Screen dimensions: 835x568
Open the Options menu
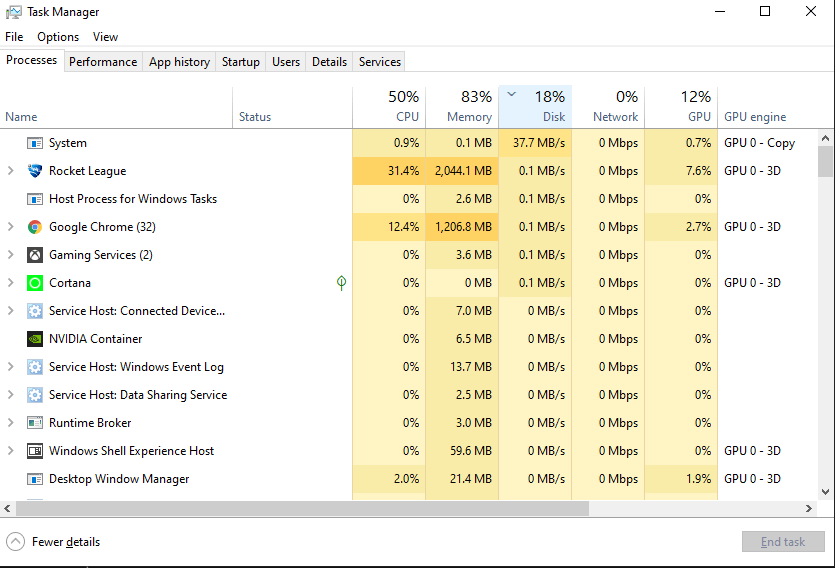pos(58,37)
